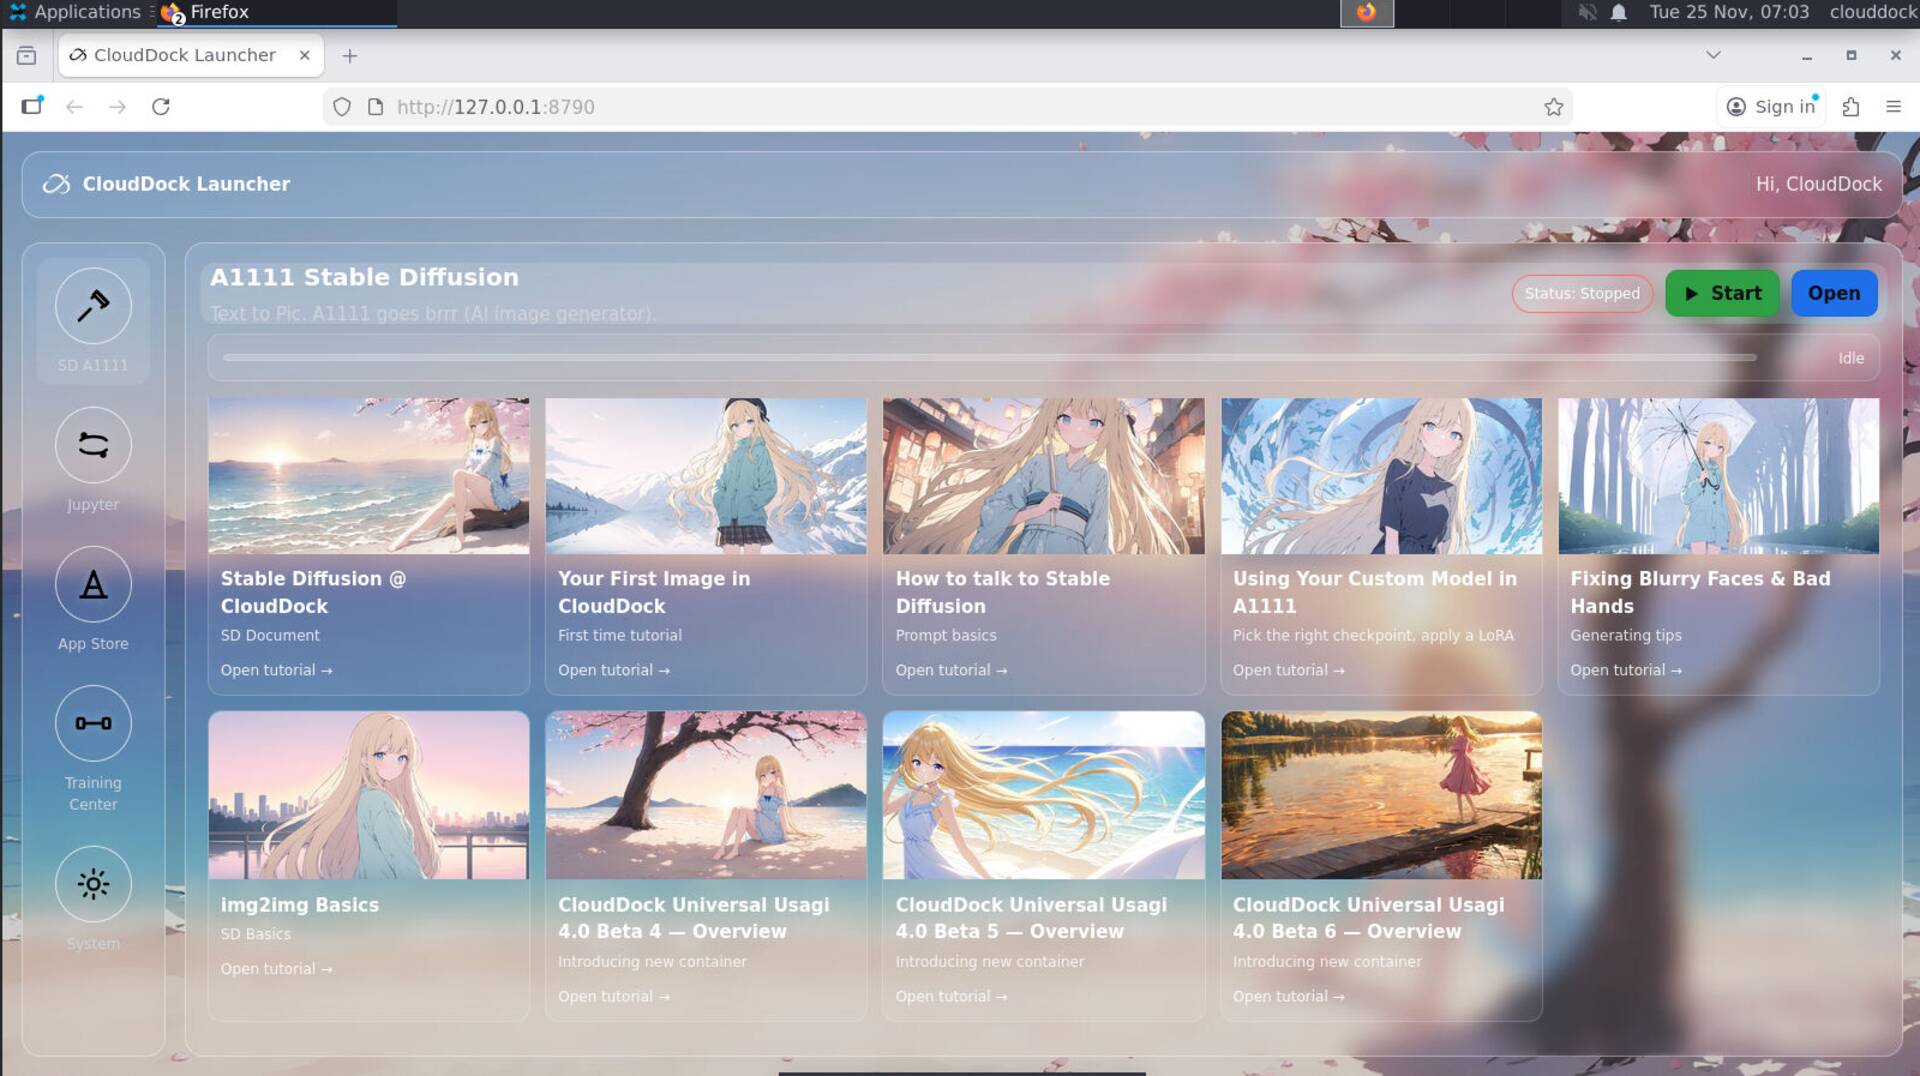The image size is (1920, 1076).
Task: Open the System settings sun icon
Action: click(x=93, y=884)
